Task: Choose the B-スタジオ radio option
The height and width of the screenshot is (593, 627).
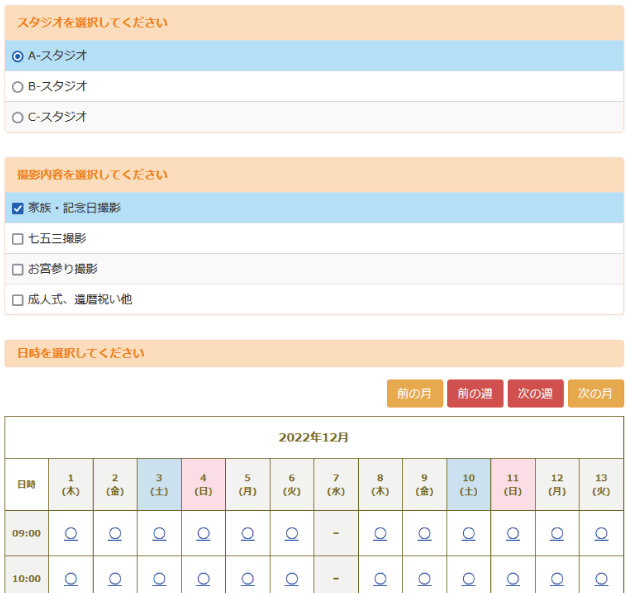Action: click(x=17, y=87)
